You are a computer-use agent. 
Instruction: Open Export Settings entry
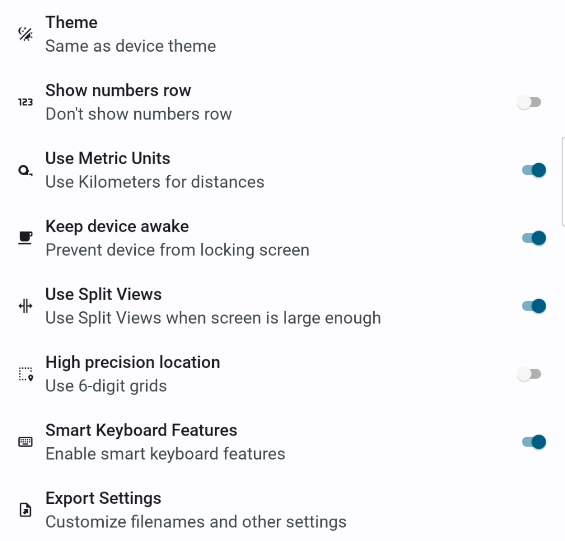[282, 510]
